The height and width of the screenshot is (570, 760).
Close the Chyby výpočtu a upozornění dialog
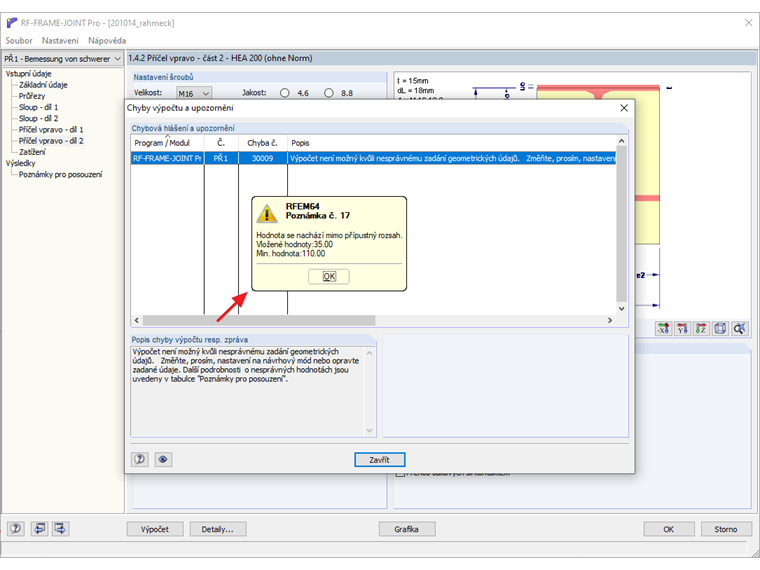pos(624,108)
